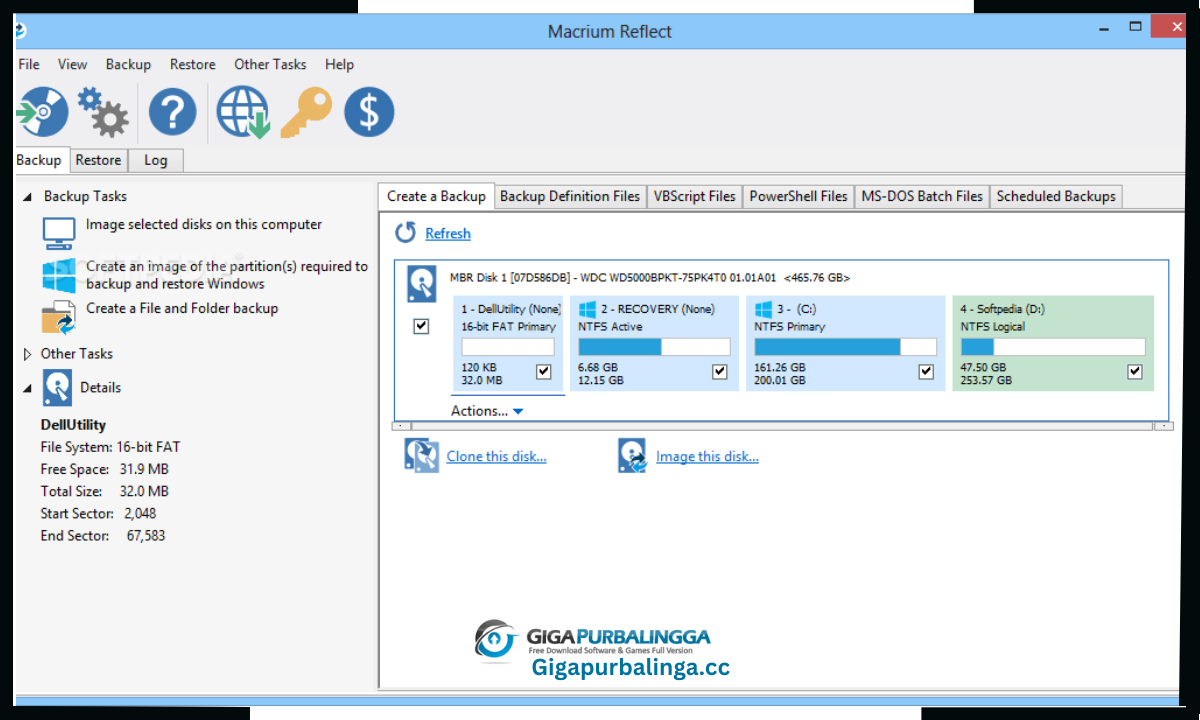Click the horizontal scrollbar right arrow

click(x=1163, y=426)
